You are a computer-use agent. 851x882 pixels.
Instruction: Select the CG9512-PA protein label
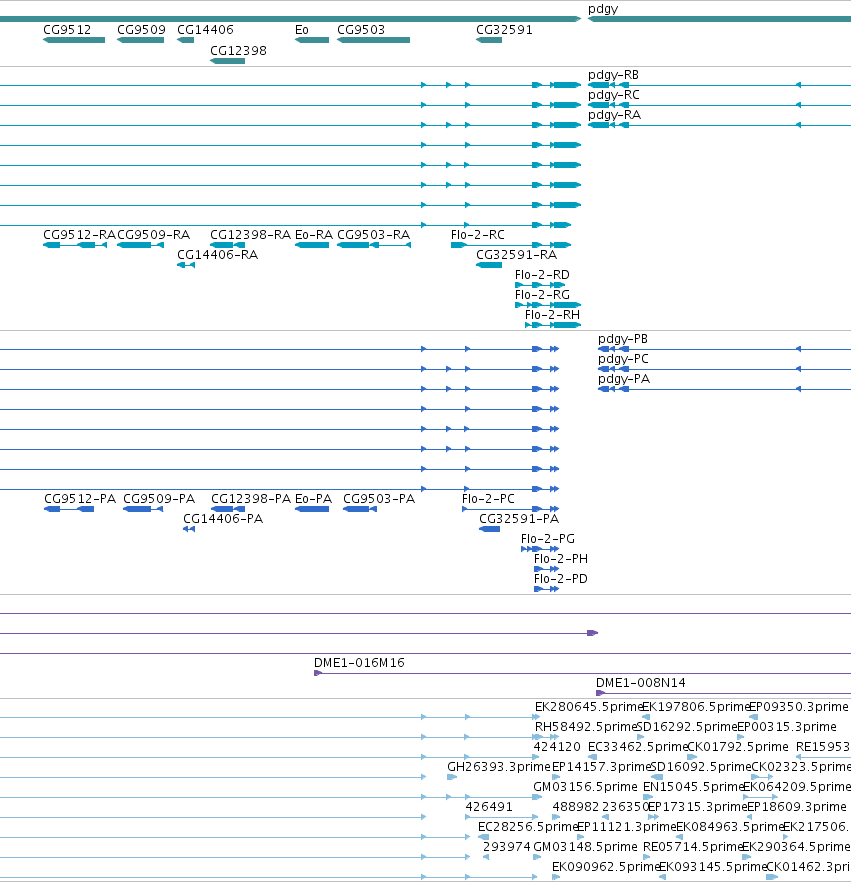click(80, 499)
